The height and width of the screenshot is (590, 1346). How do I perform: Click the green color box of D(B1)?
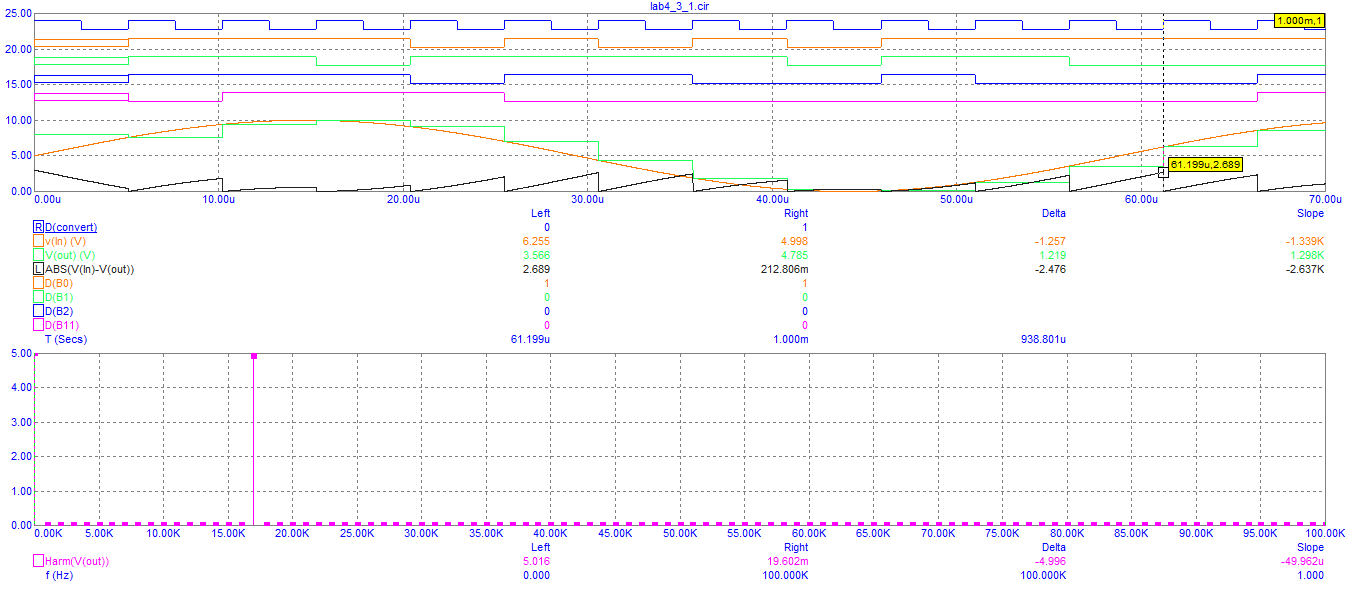pyautogui.click(x=39, y=297)
